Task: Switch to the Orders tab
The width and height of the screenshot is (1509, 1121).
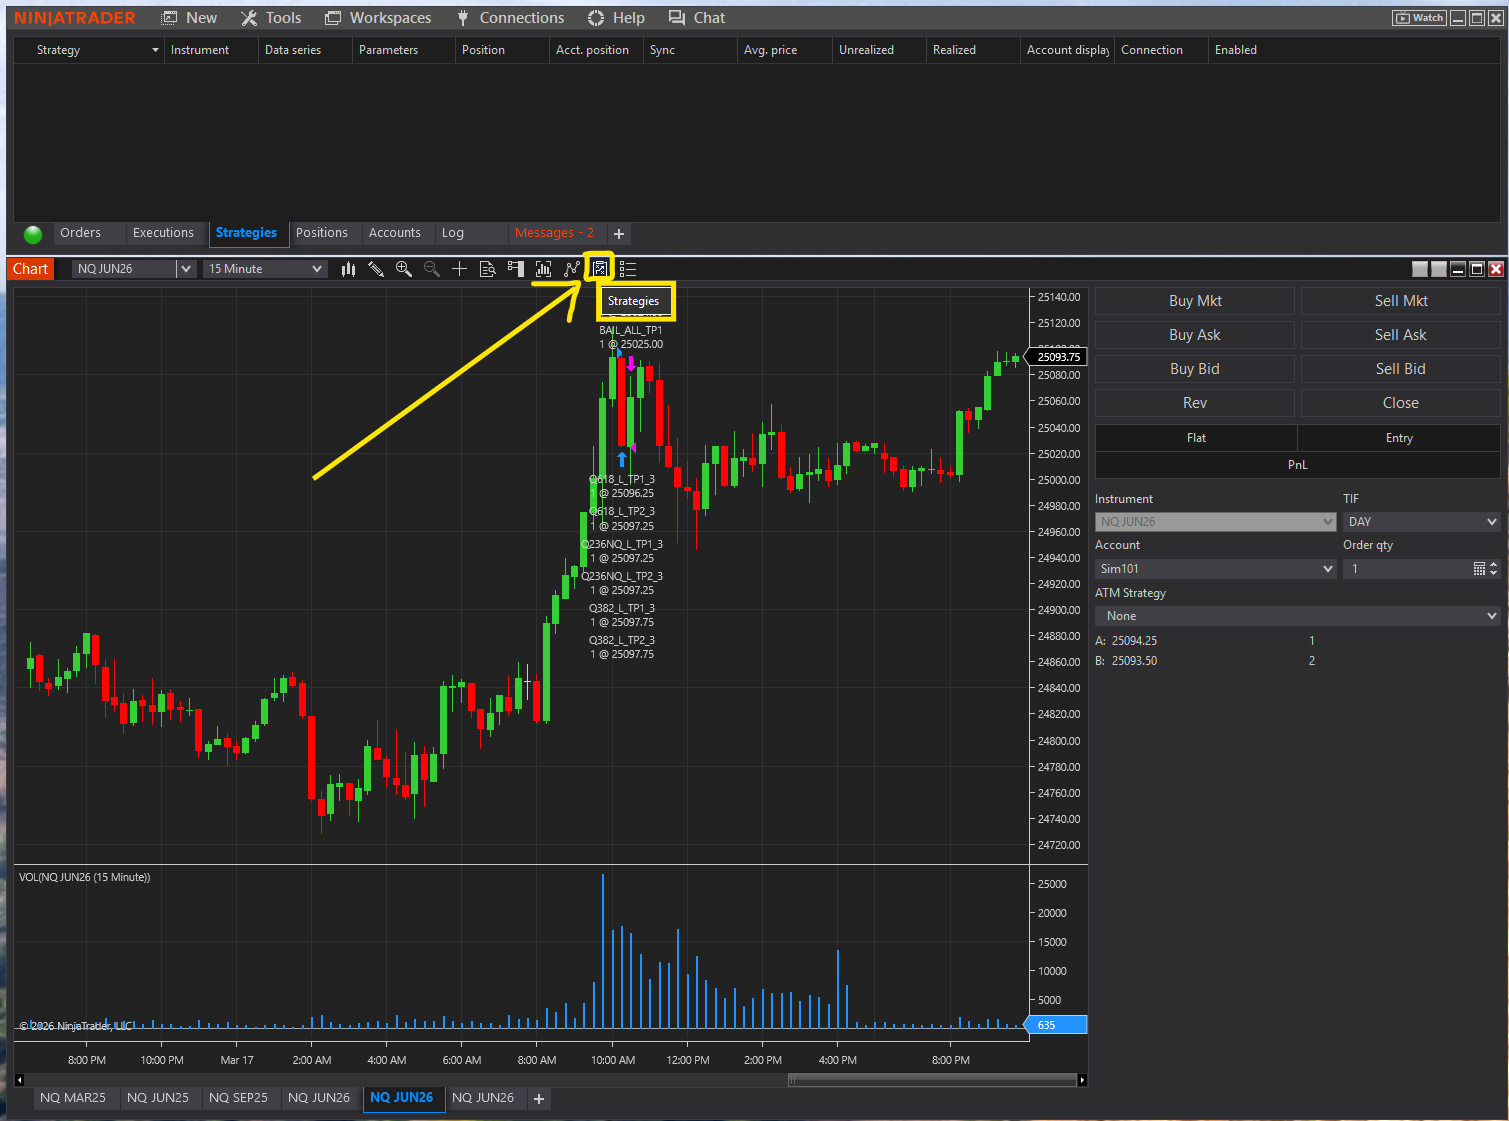Action: (x=80, y=232)
